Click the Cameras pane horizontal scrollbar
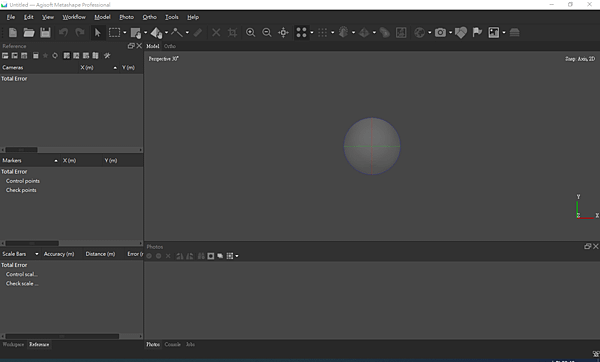 click(x=72, y=150)
